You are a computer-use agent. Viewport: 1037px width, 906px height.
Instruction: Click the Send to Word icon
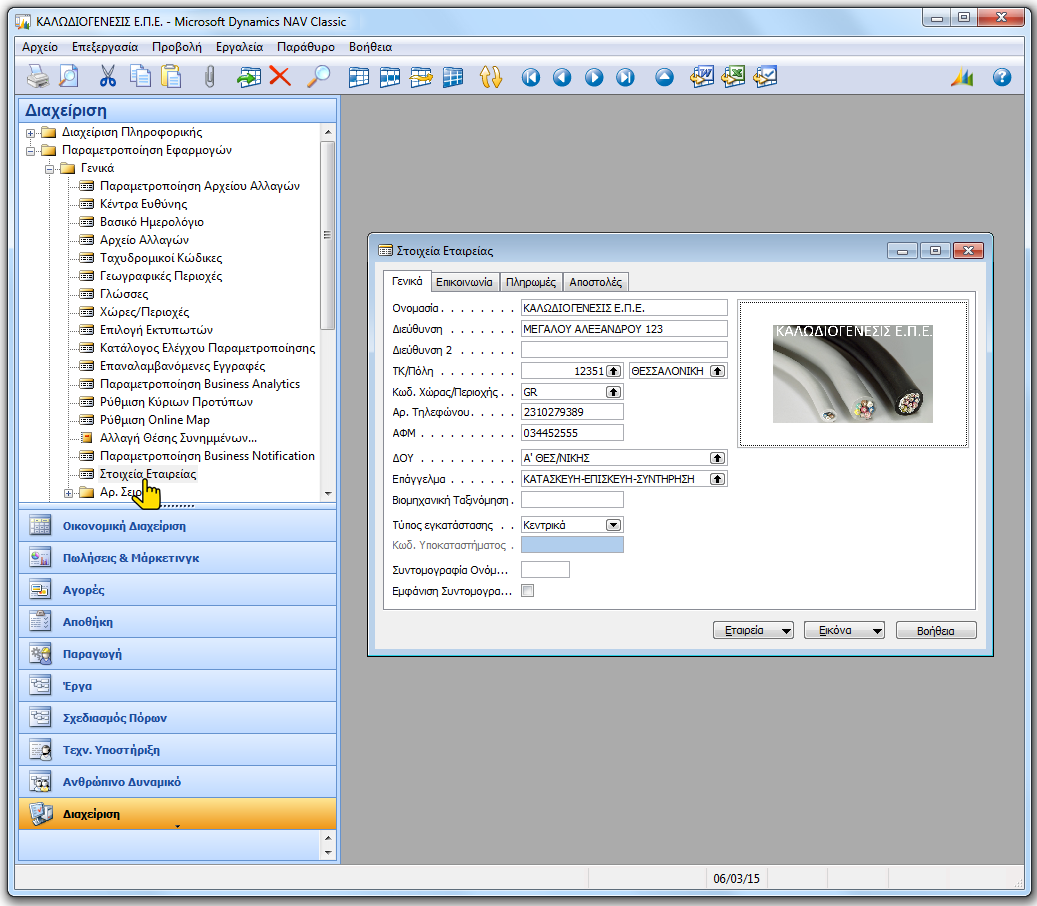pos(702,77)
